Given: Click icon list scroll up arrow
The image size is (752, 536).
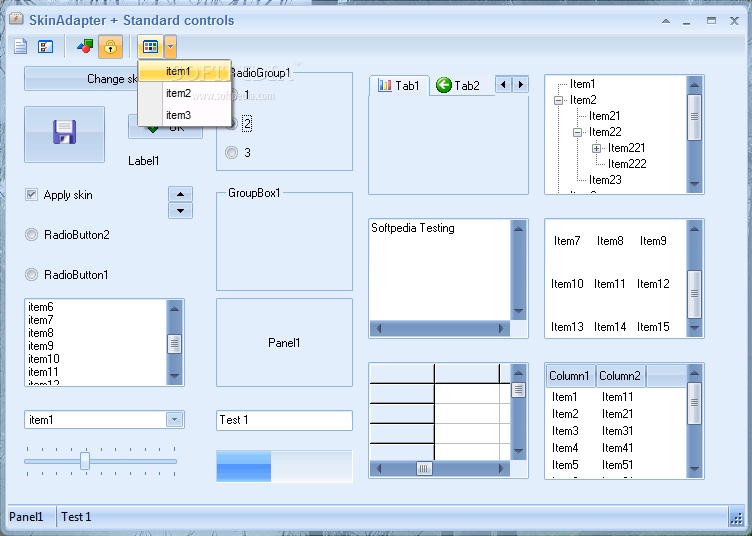Looking at the screenshot, I should point(694,229).
